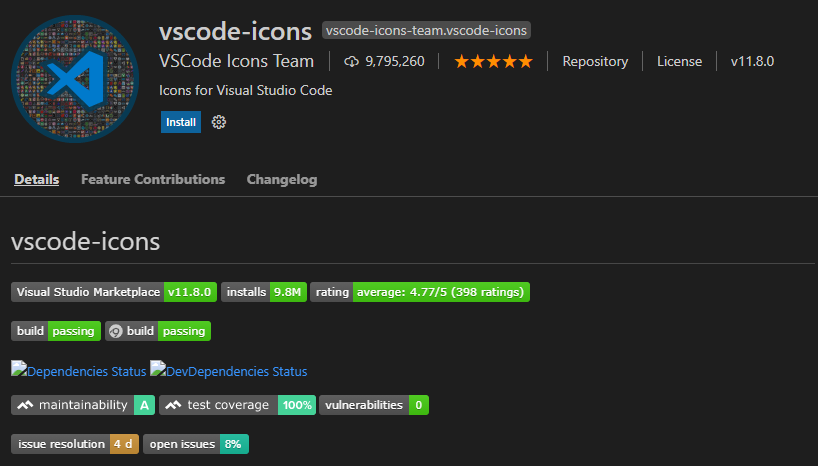The width and height of the screenshot is (818, 466).
Task: Open the Dependencies Status link
Action: [x=79, y=371]
